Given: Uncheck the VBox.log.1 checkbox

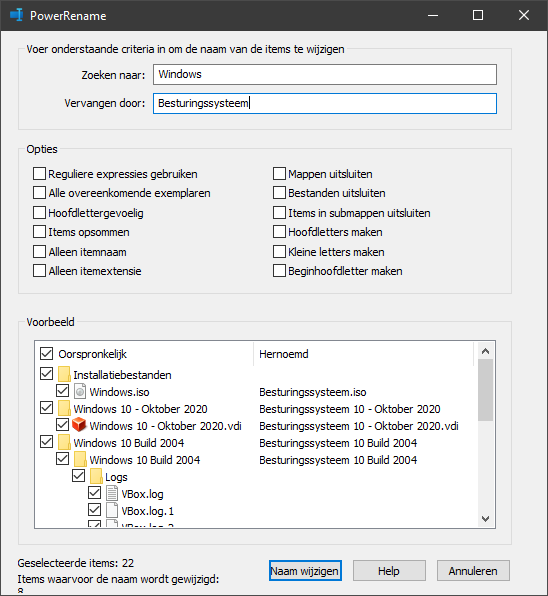Looking at the screenshot, I should [x=94, y=509].
